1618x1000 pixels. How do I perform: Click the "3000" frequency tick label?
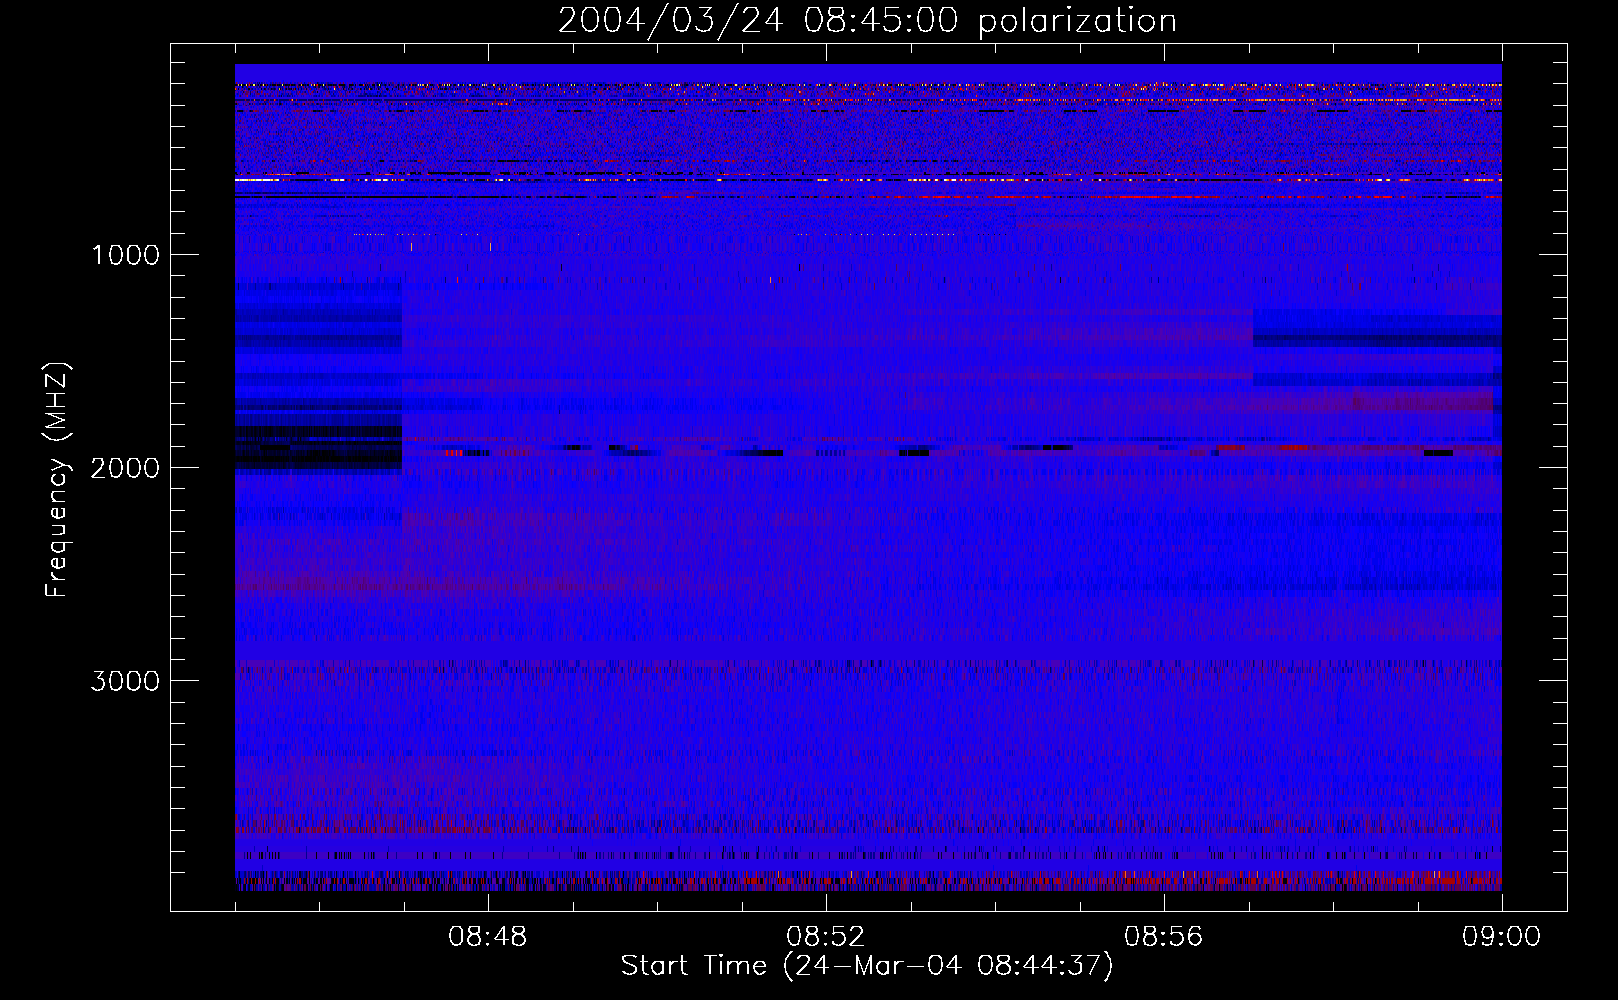tap(125, 681)
